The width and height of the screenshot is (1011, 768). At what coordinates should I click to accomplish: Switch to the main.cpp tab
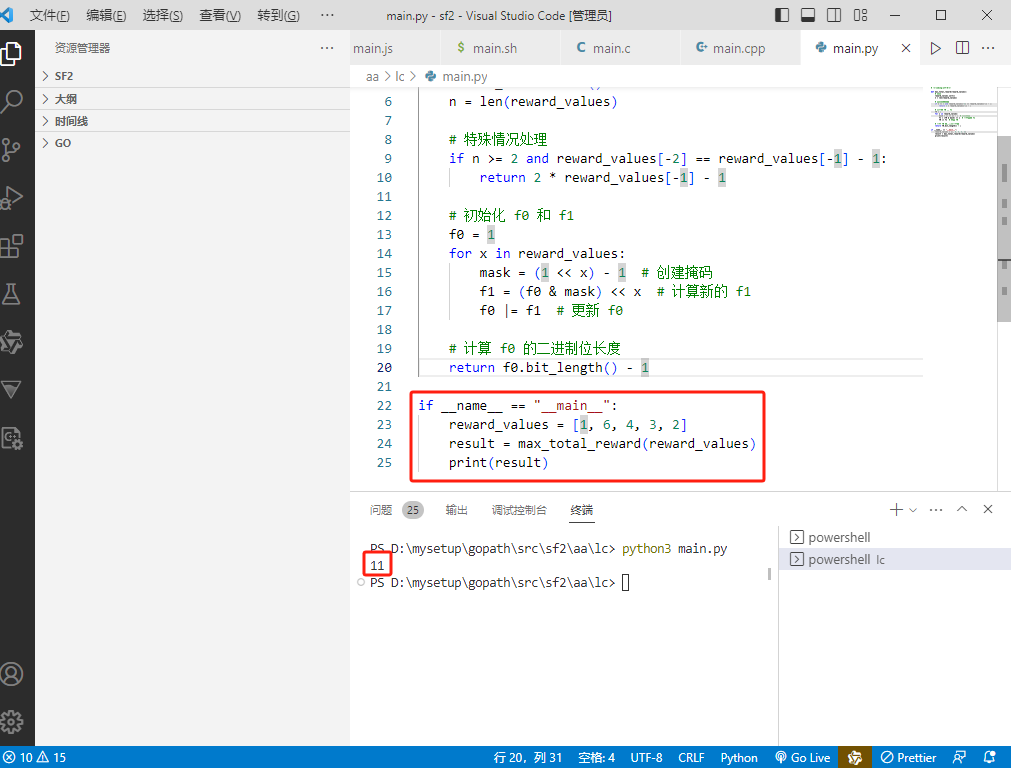740,48
